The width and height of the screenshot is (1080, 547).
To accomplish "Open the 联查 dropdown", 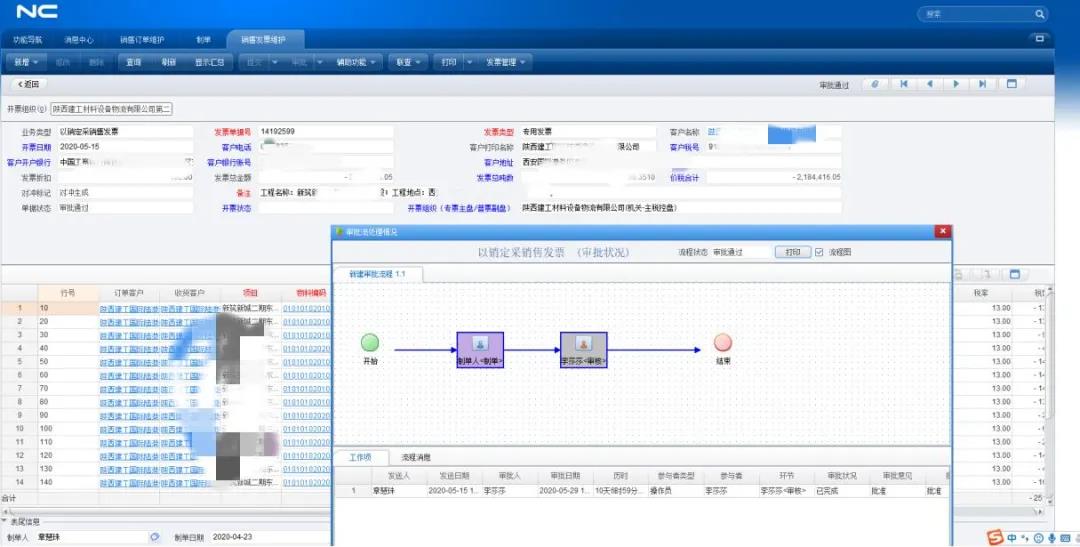I will pos(408,62).
